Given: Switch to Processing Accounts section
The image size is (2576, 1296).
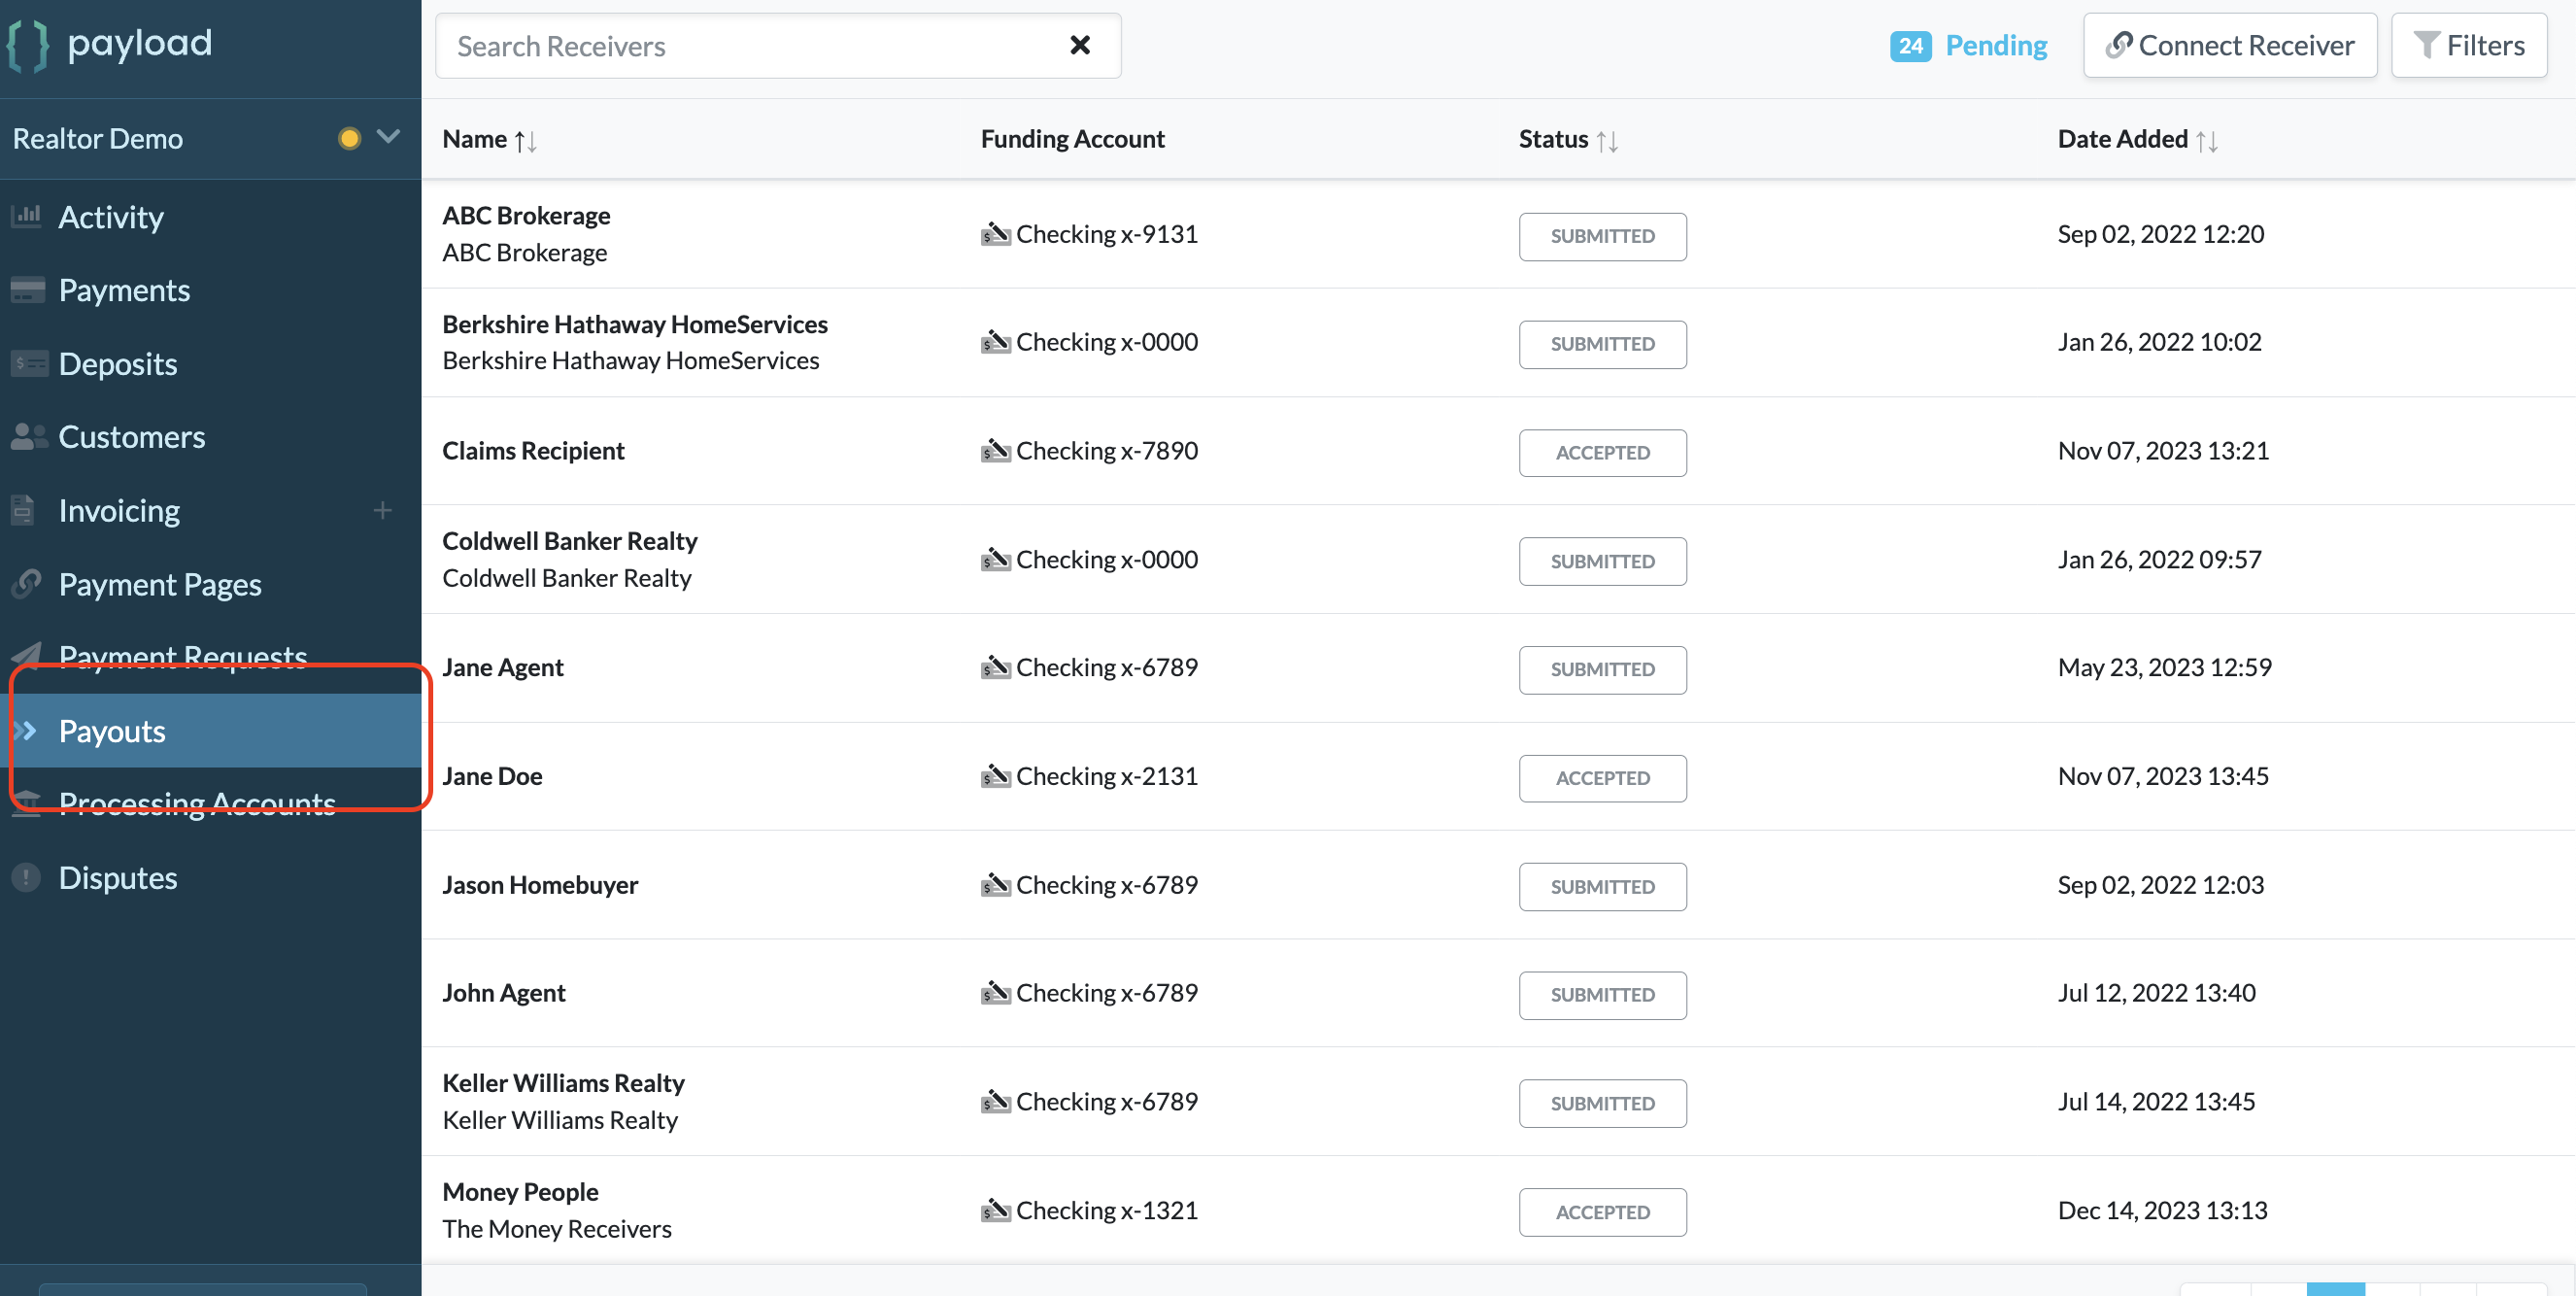Looking at the screenshot, I should [196, 803].
